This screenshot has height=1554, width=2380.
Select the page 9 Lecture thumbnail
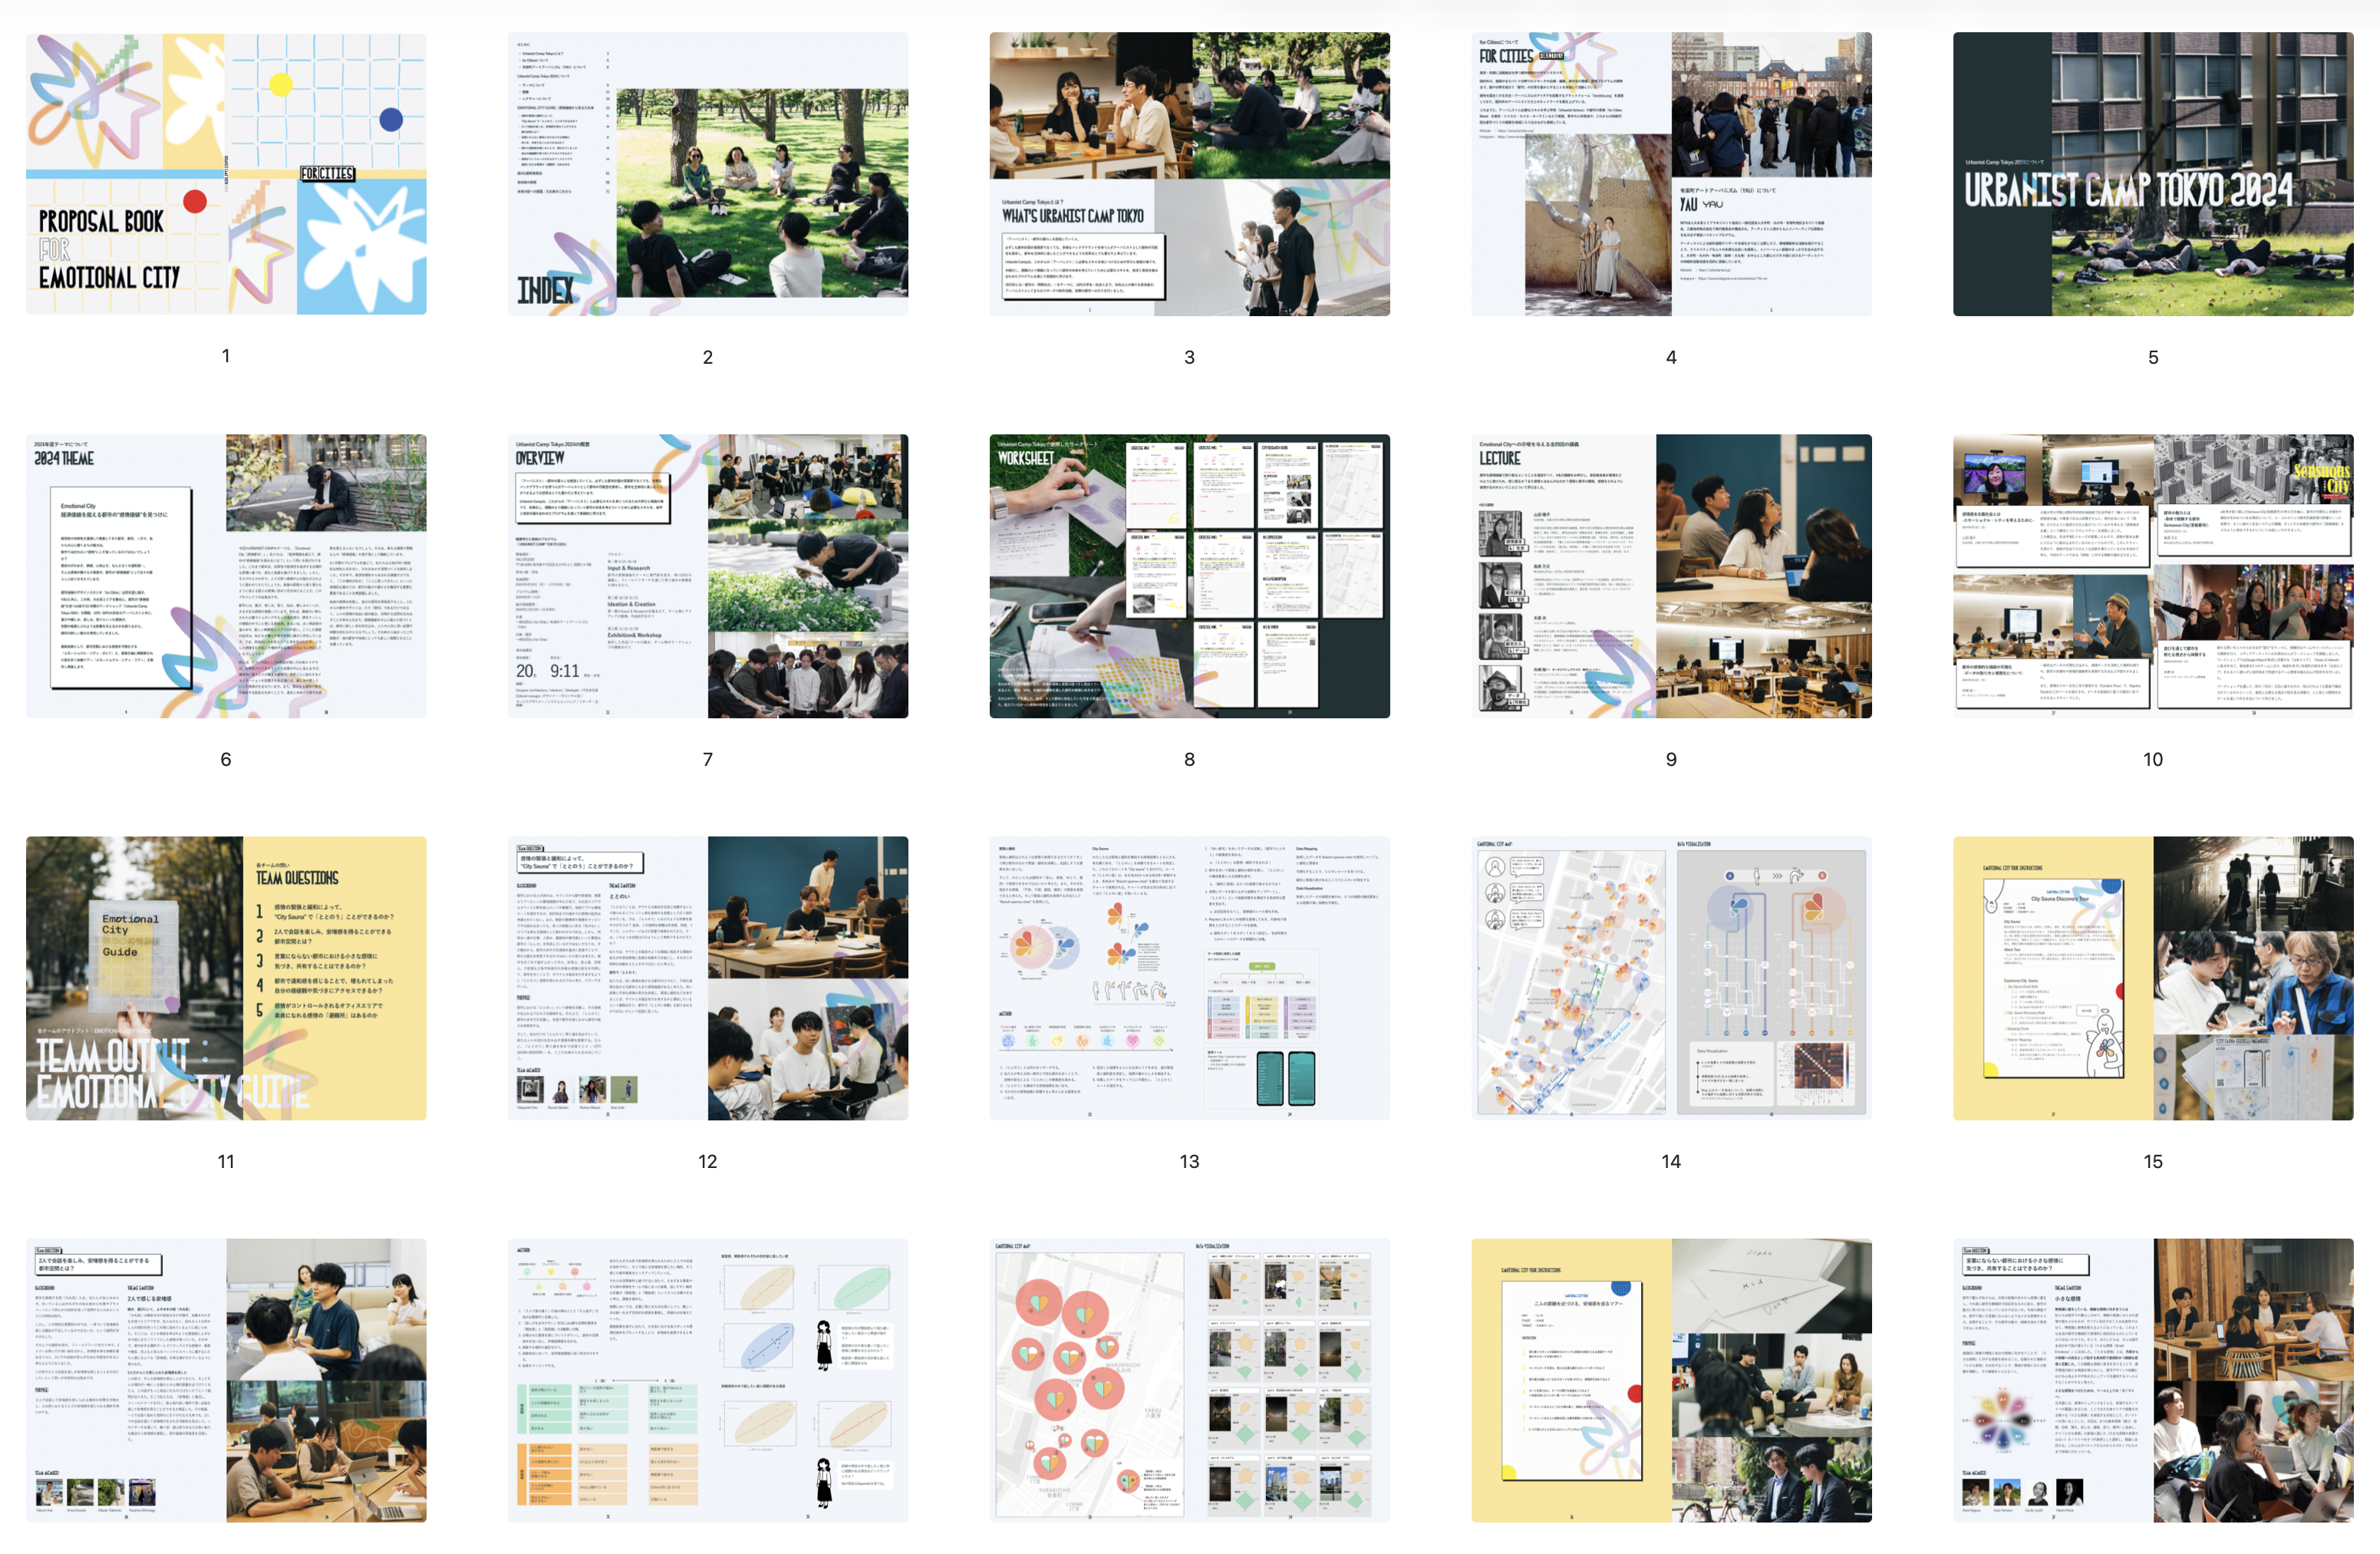click(x=1671, y=576)
